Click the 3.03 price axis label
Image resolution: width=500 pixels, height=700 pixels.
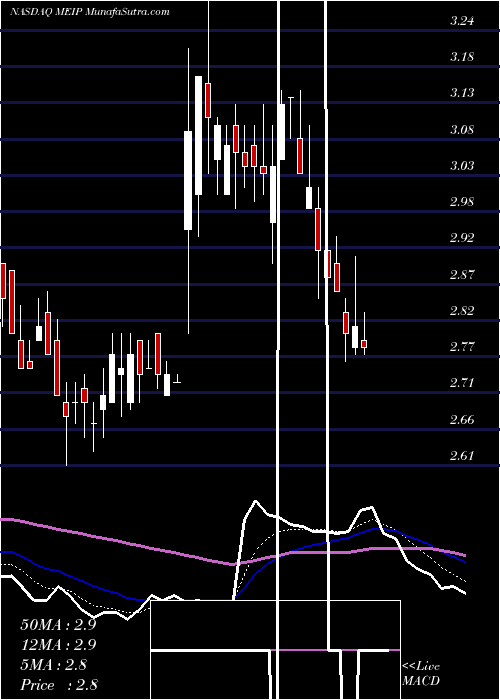coord(462,166)
